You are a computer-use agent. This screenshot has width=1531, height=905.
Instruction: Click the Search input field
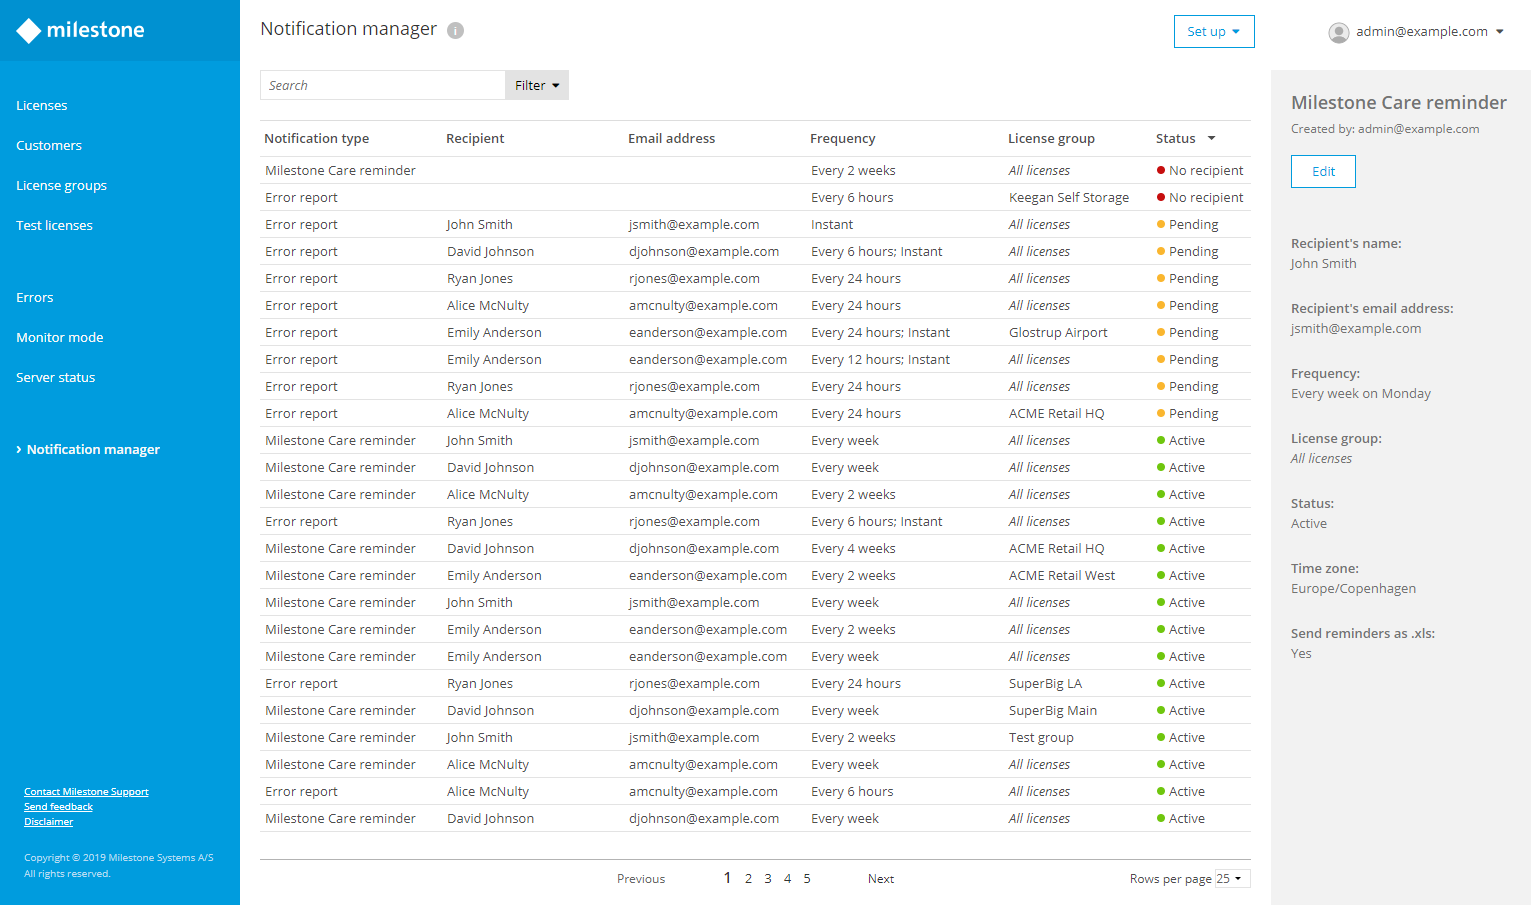[x=382, y=85]
